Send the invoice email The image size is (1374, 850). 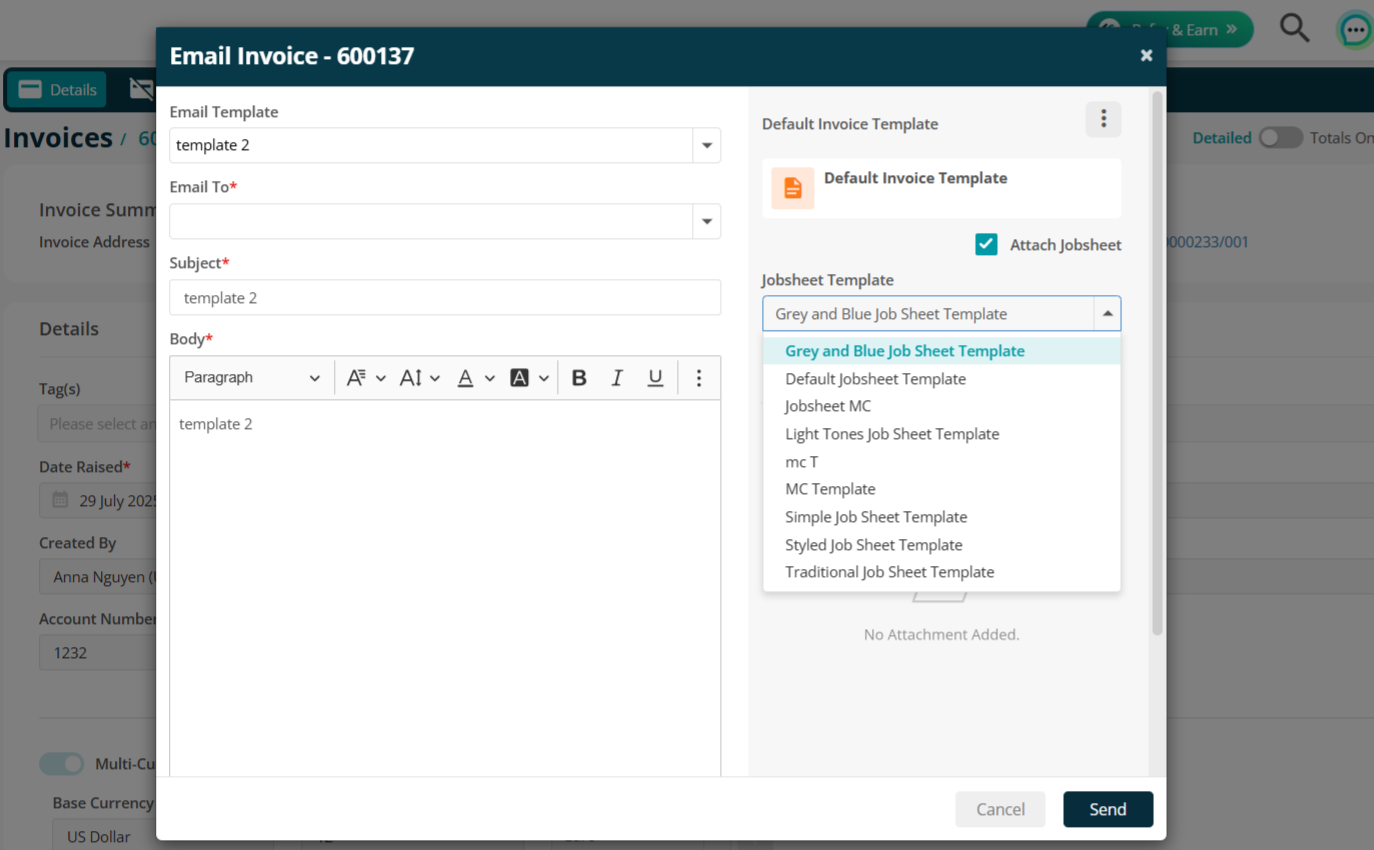(x=1108, y=809)
